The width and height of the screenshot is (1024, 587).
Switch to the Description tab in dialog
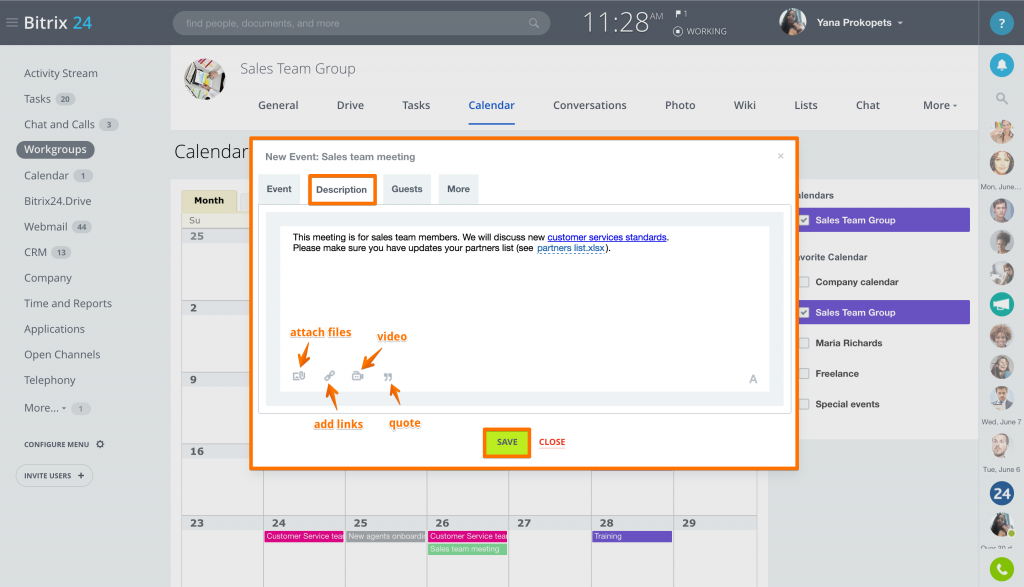[342, 189]
